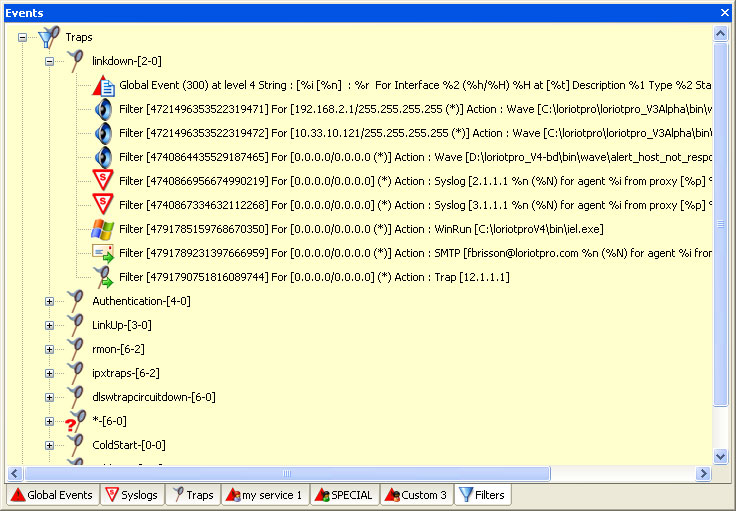This screenshot has width=736, height=511.
Task: Click the horizontal scrollbar thumb
Action: [x=287, y=473]
